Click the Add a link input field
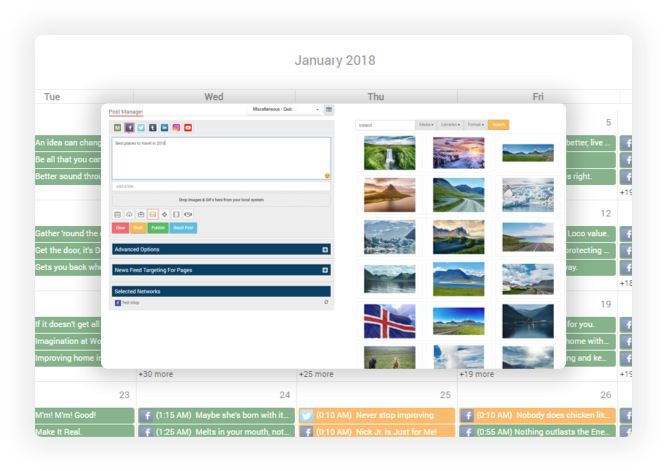 pyautogui.click(x=221, y=186)
